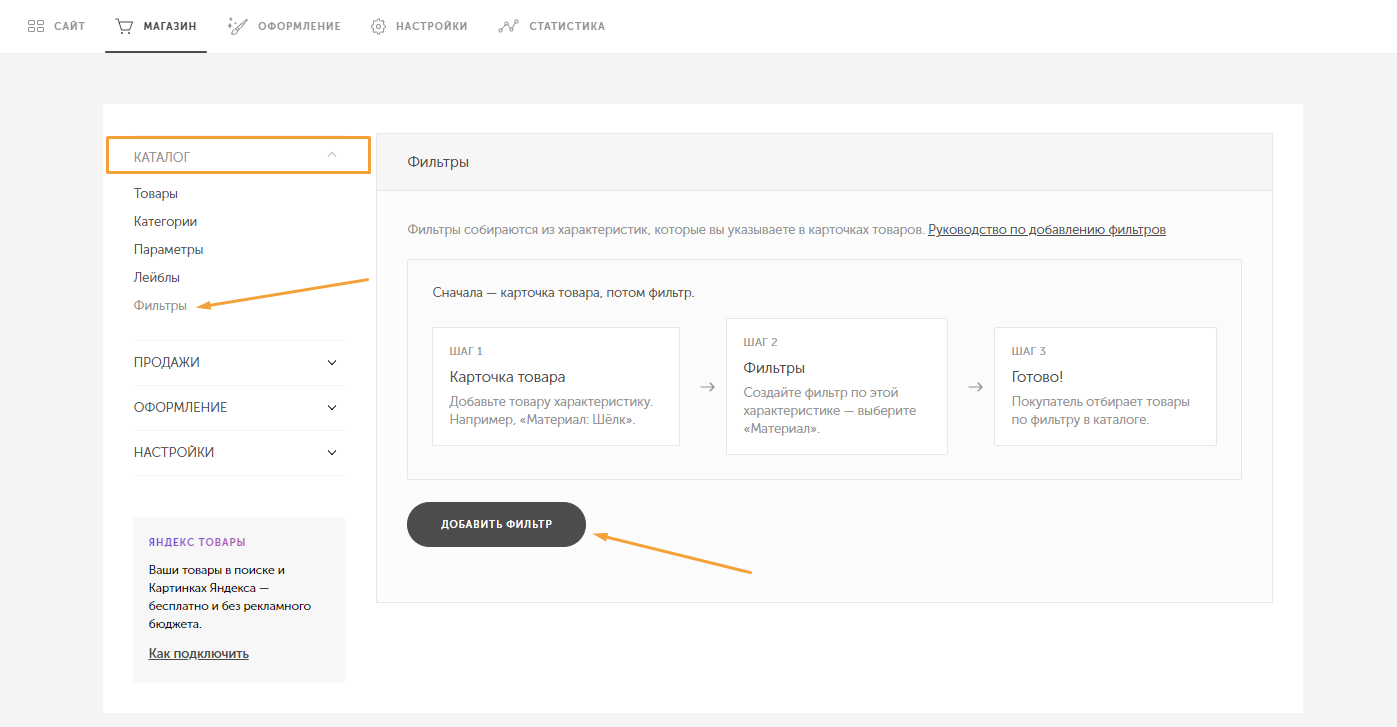Select Фильтры in the catalog menu

pos(160,305)
